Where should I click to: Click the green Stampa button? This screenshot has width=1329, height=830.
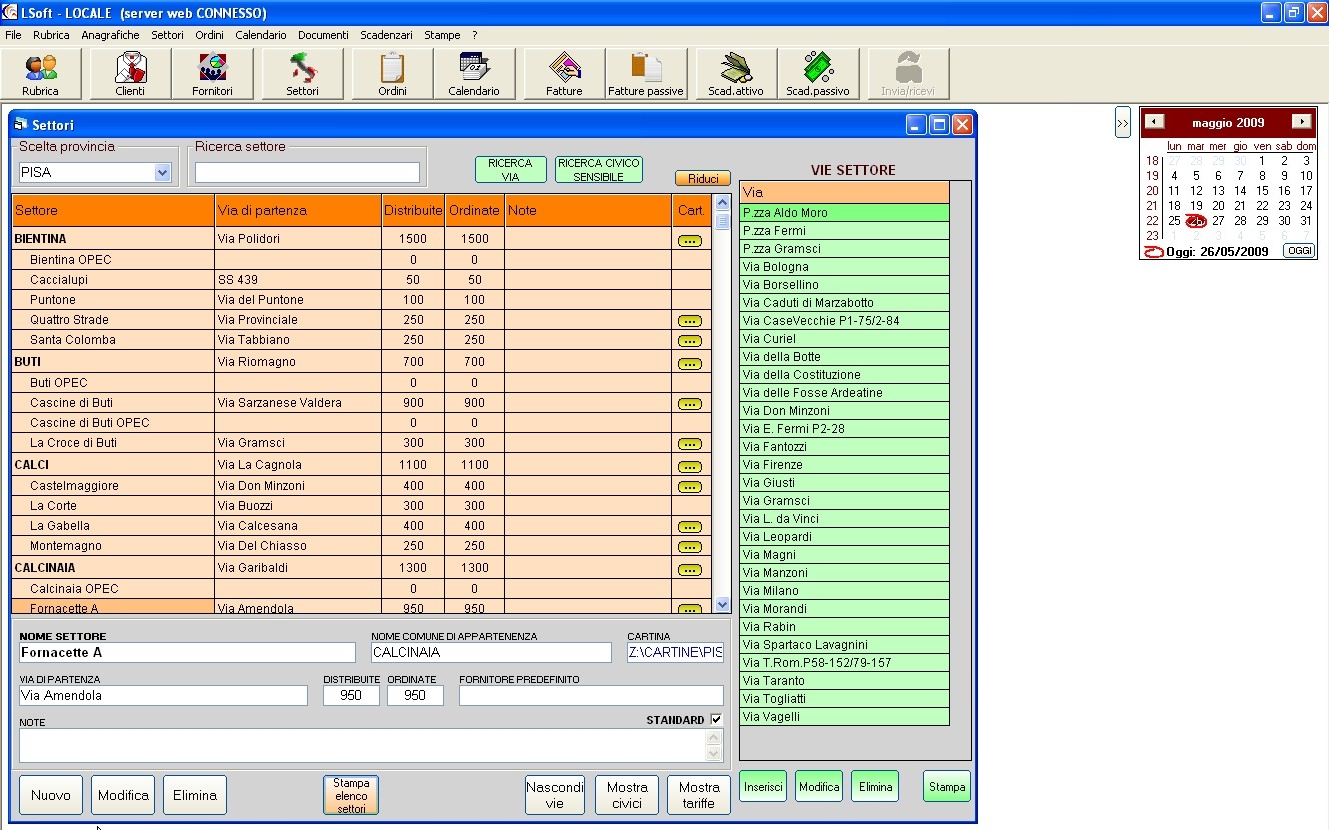point(947,787)
